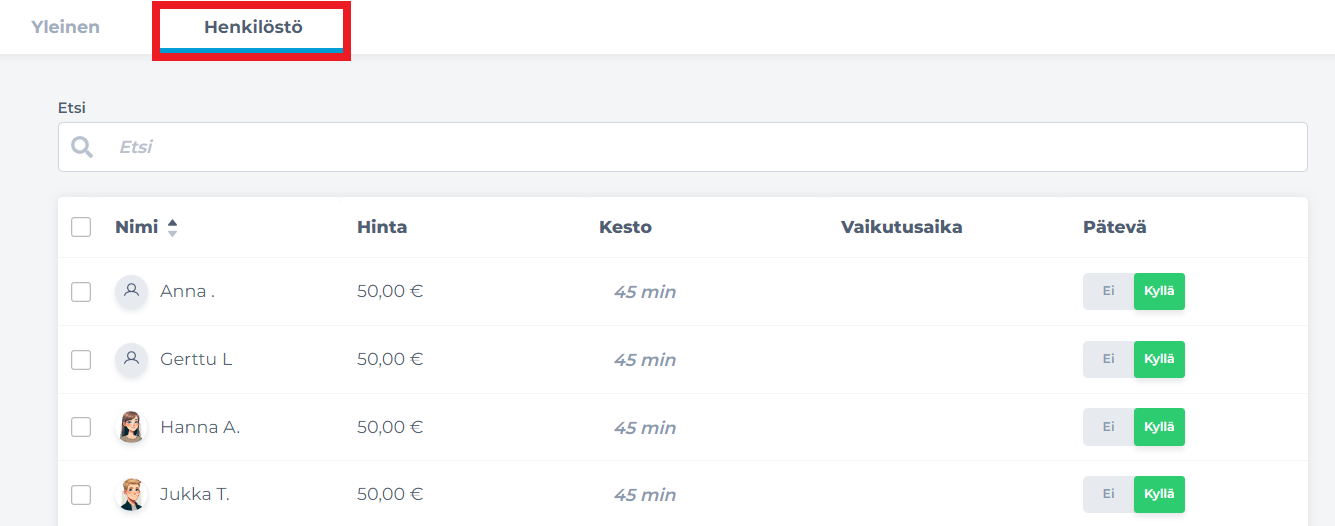The image size is (1335, 526).
Task: Open the Henkilöstö tab
Action: coord(253,27)
